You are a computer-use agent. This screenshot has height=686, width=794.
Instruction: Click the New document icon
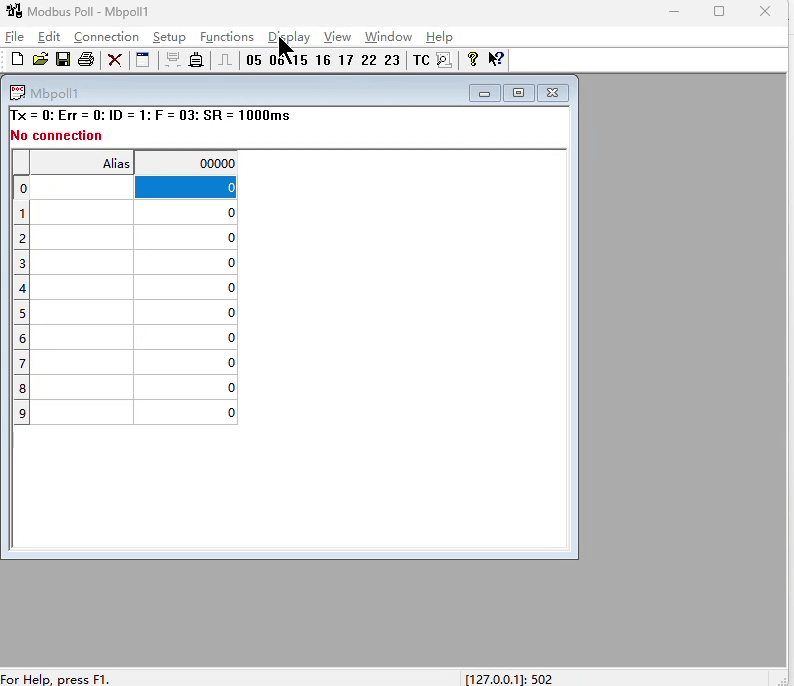coord(17,60)
